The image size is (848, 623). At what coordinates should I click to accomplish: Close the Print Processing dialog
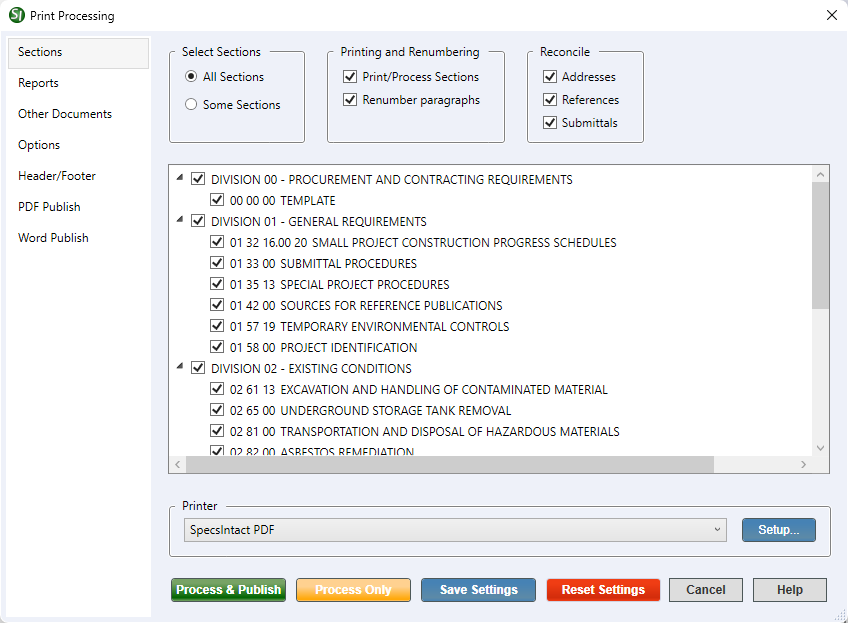[x=832, y=15]
